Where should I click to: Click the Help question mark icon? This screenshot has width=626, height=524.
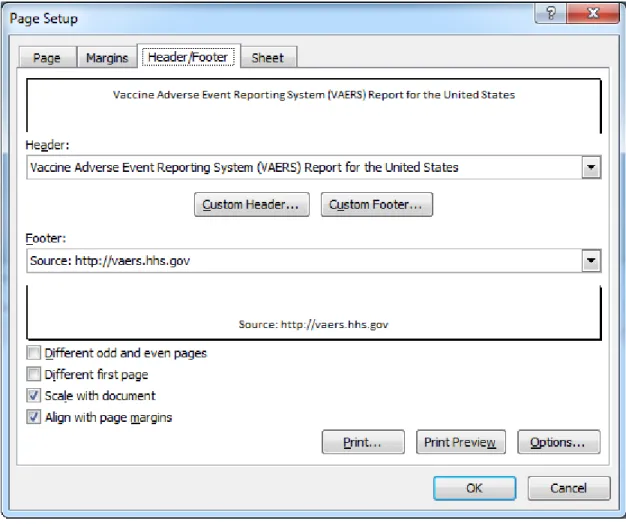coord(550,13)
